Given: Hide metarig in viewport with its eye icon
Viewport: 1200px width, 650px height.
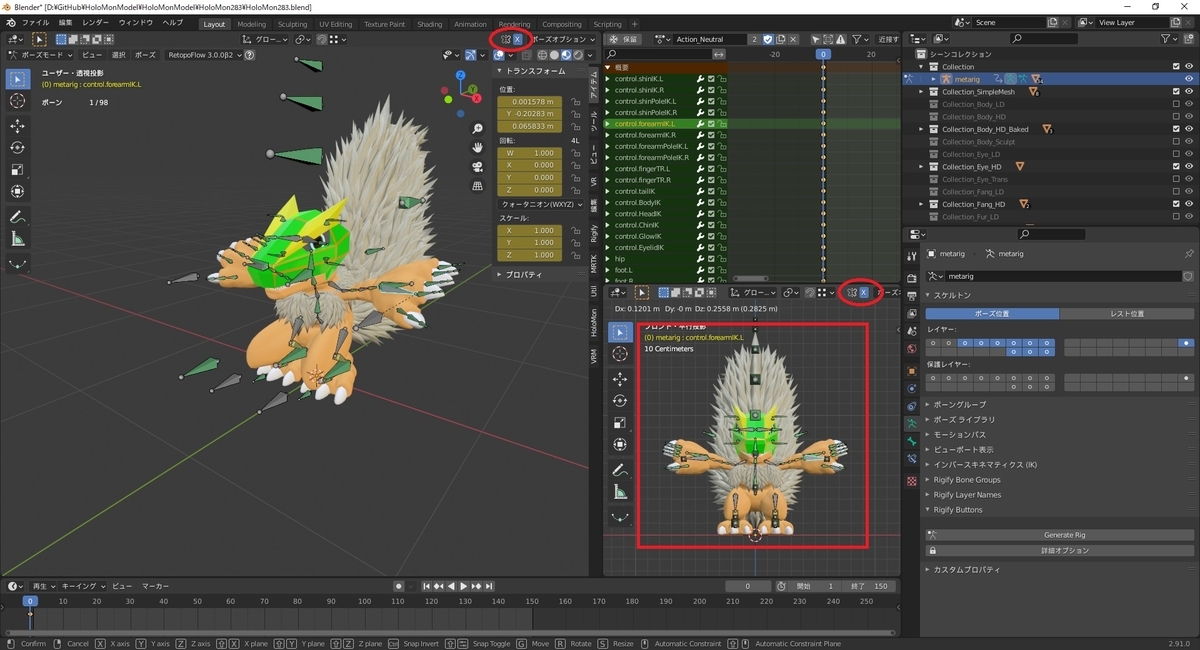Looking at the screenshot, I should tap(1189, 79).
